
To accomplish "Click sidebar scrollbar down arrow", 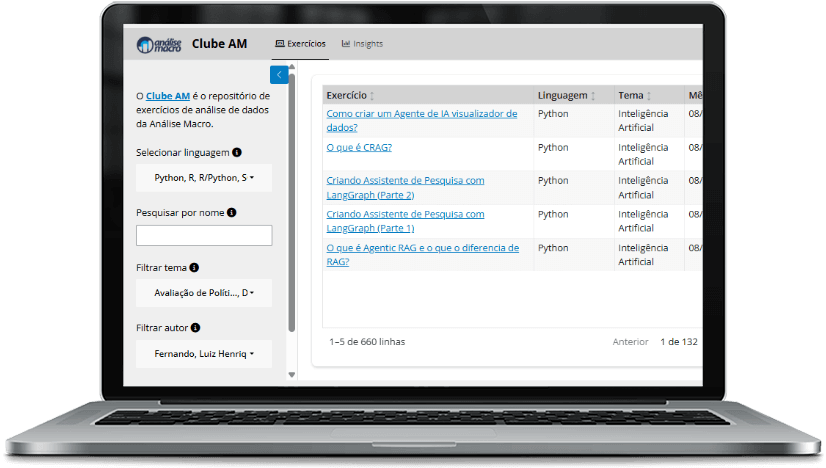I will tap(292, 375).
